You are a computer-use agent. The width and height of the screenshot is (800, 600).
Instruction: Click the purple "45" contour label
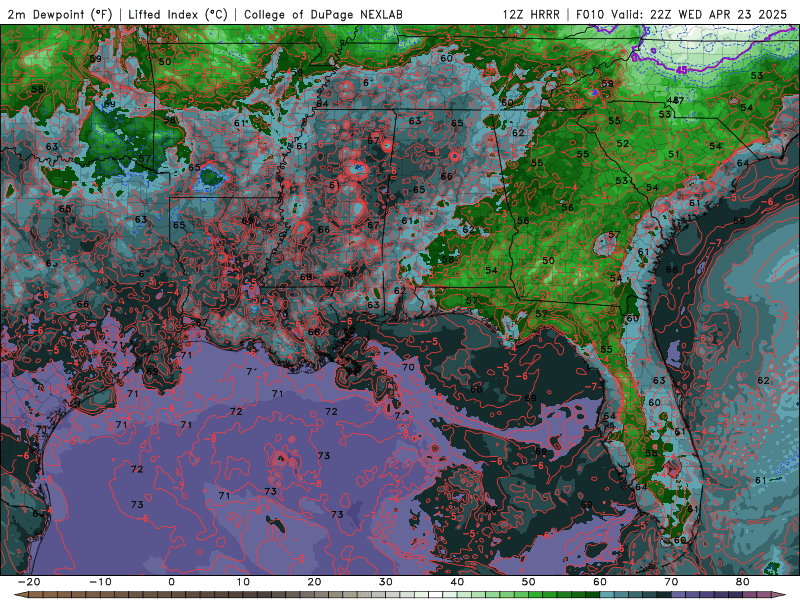coord(681,70)
